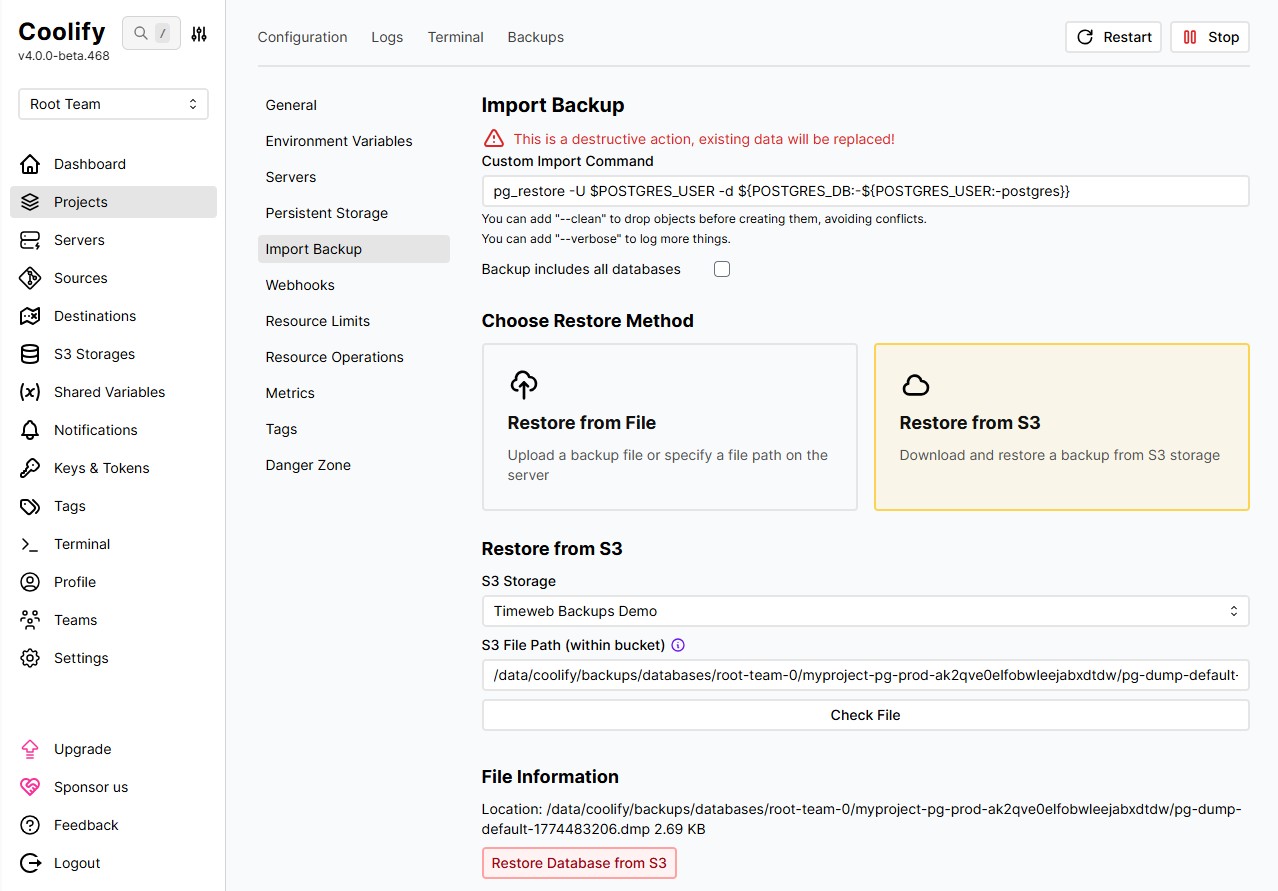
Task: Open the Backups tab
Action: (536, 37)
